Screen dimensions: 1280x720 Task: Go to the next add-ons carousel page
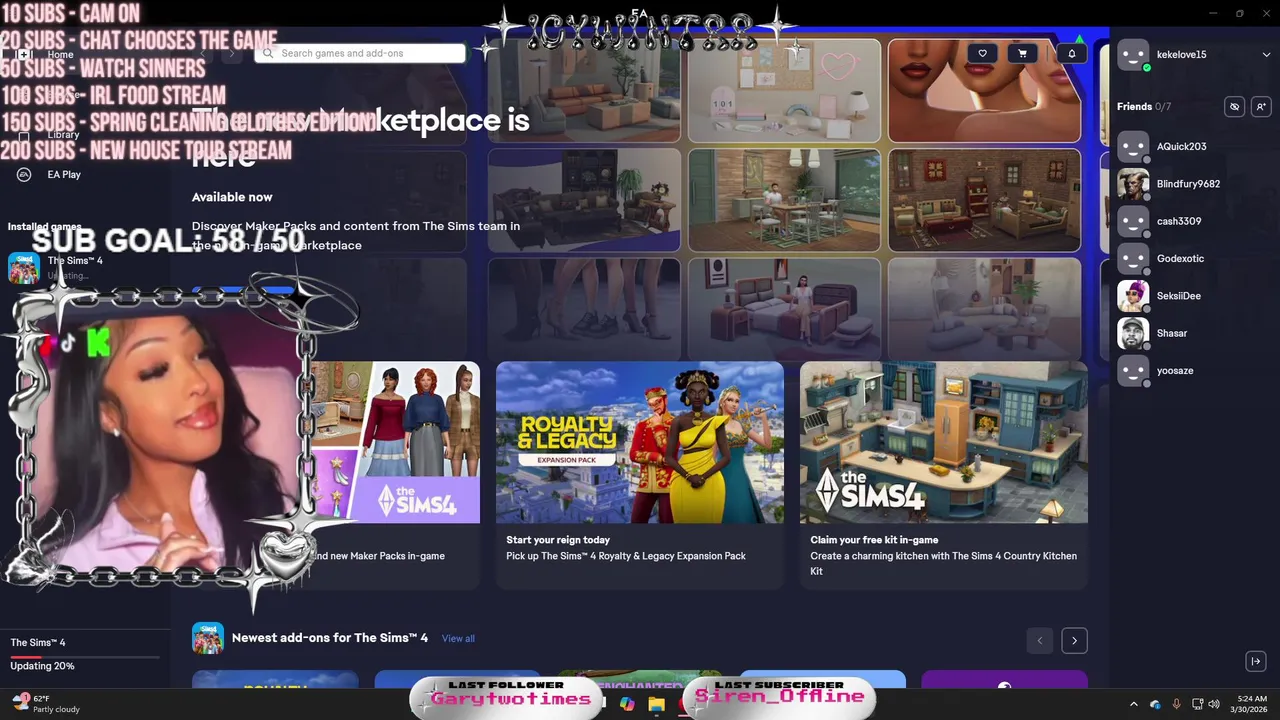click(x=1074, y=640)
